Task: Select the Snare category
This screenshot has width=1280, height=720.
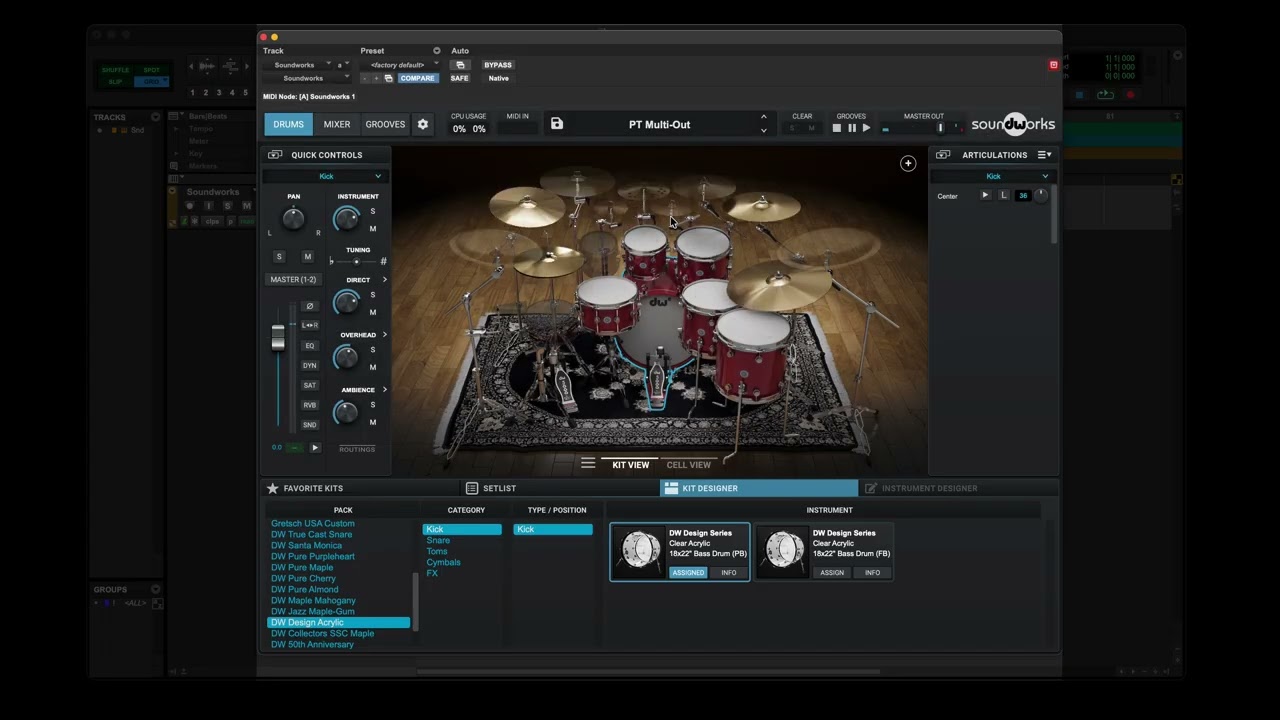Action: (438, 540)
